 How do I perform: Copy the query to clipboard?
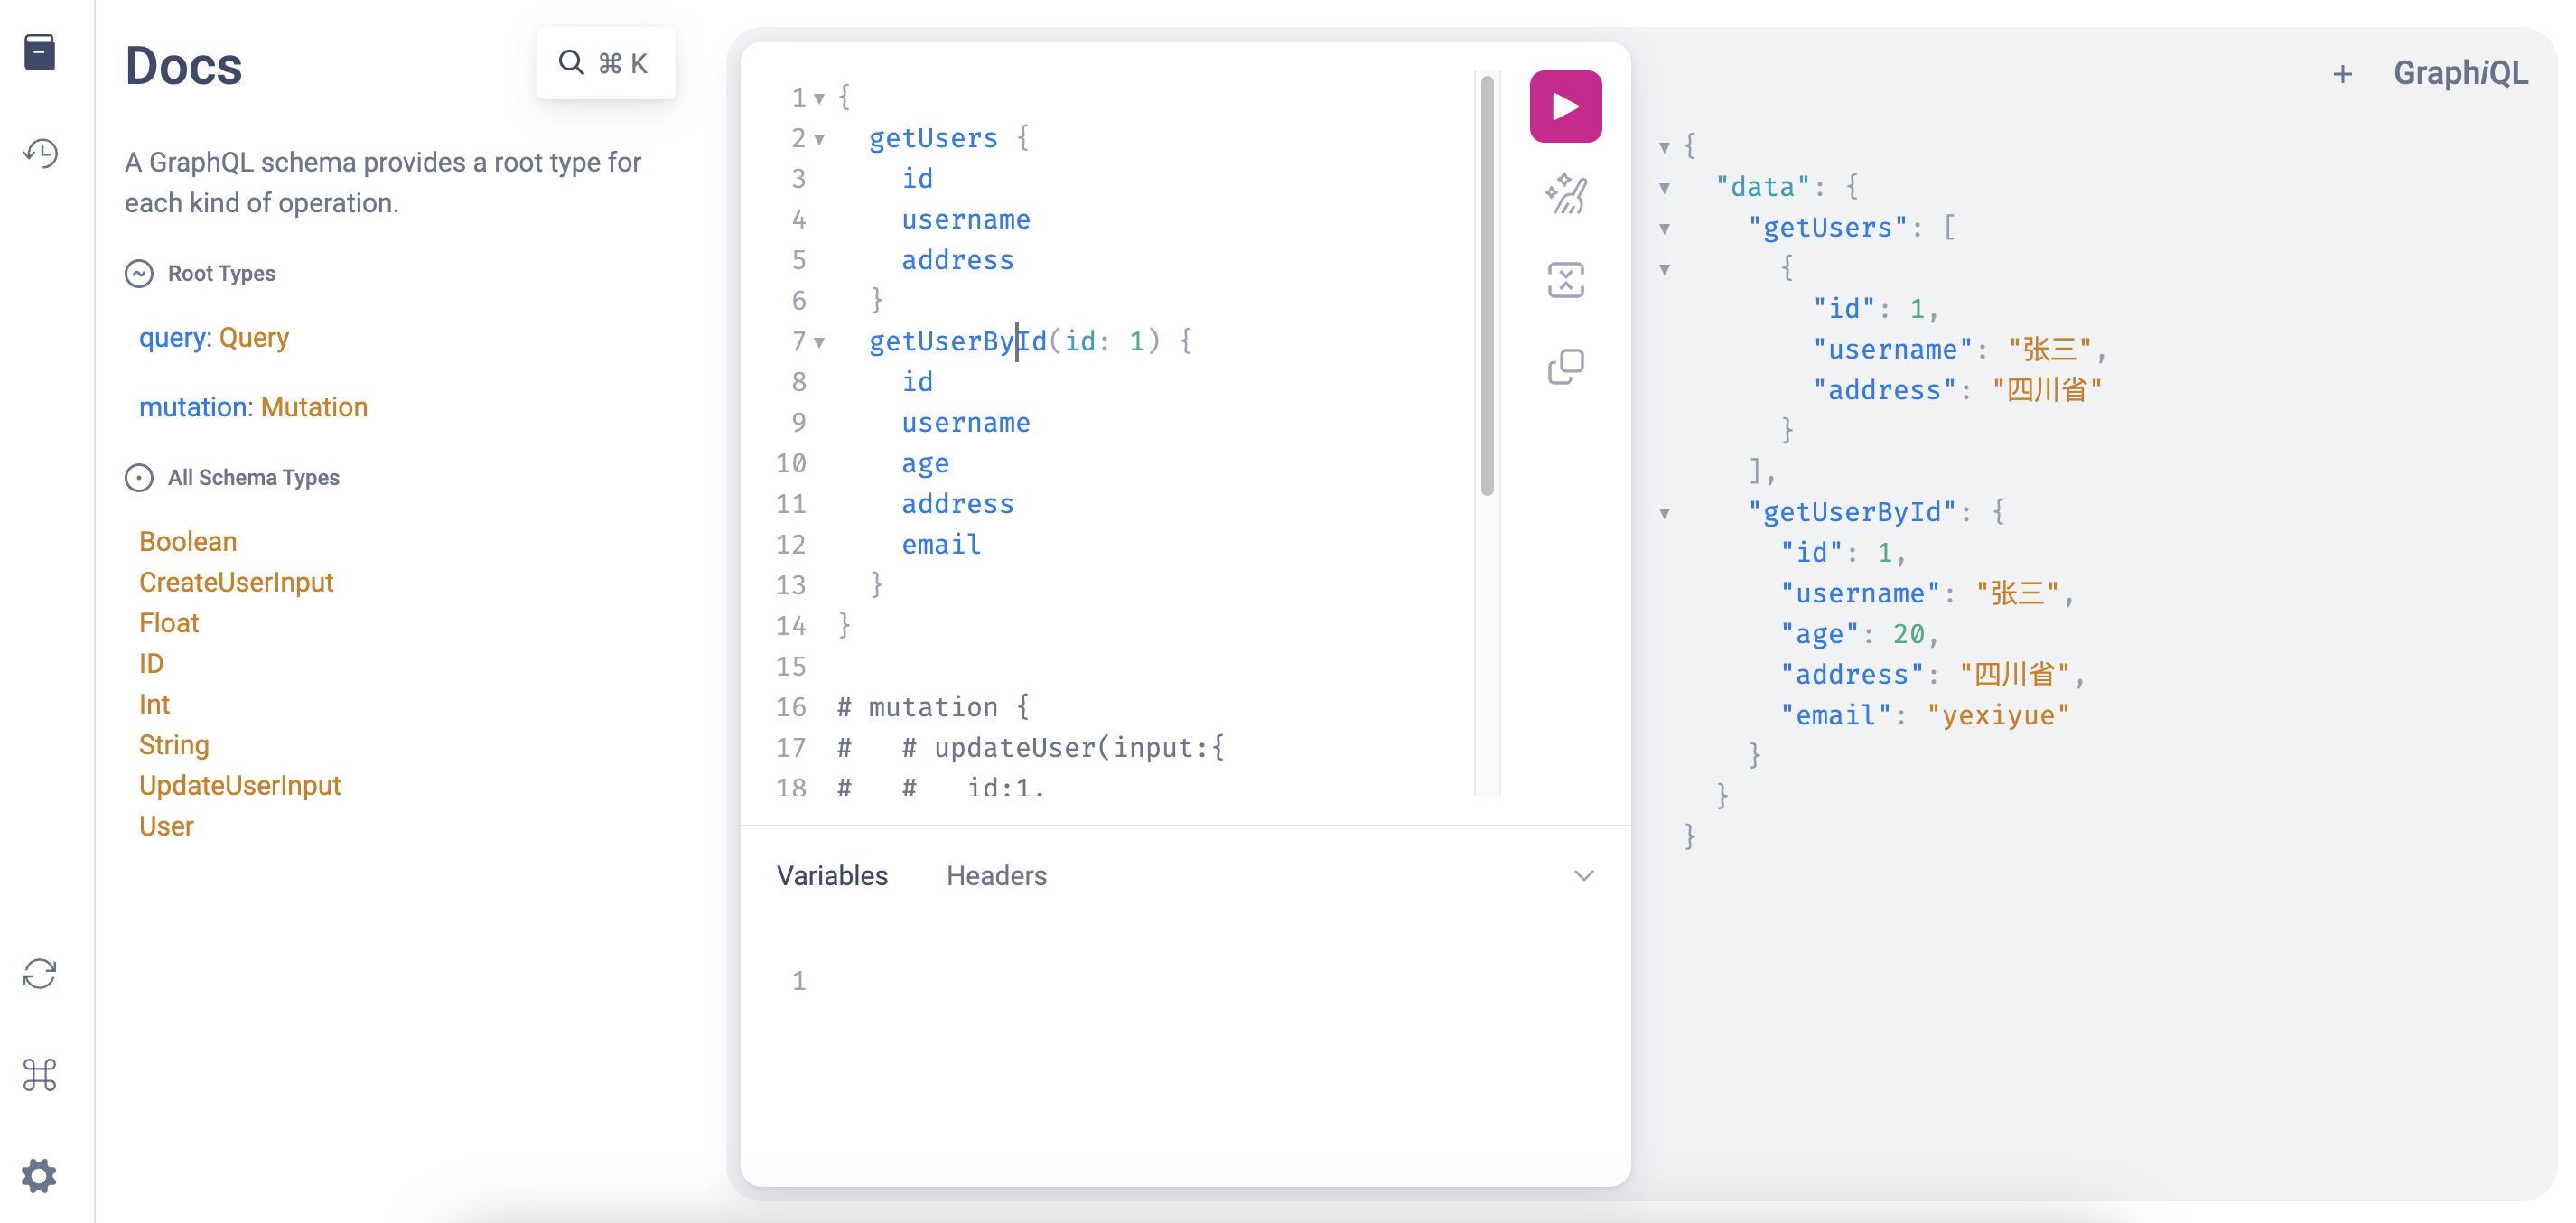pos(1565,366)
